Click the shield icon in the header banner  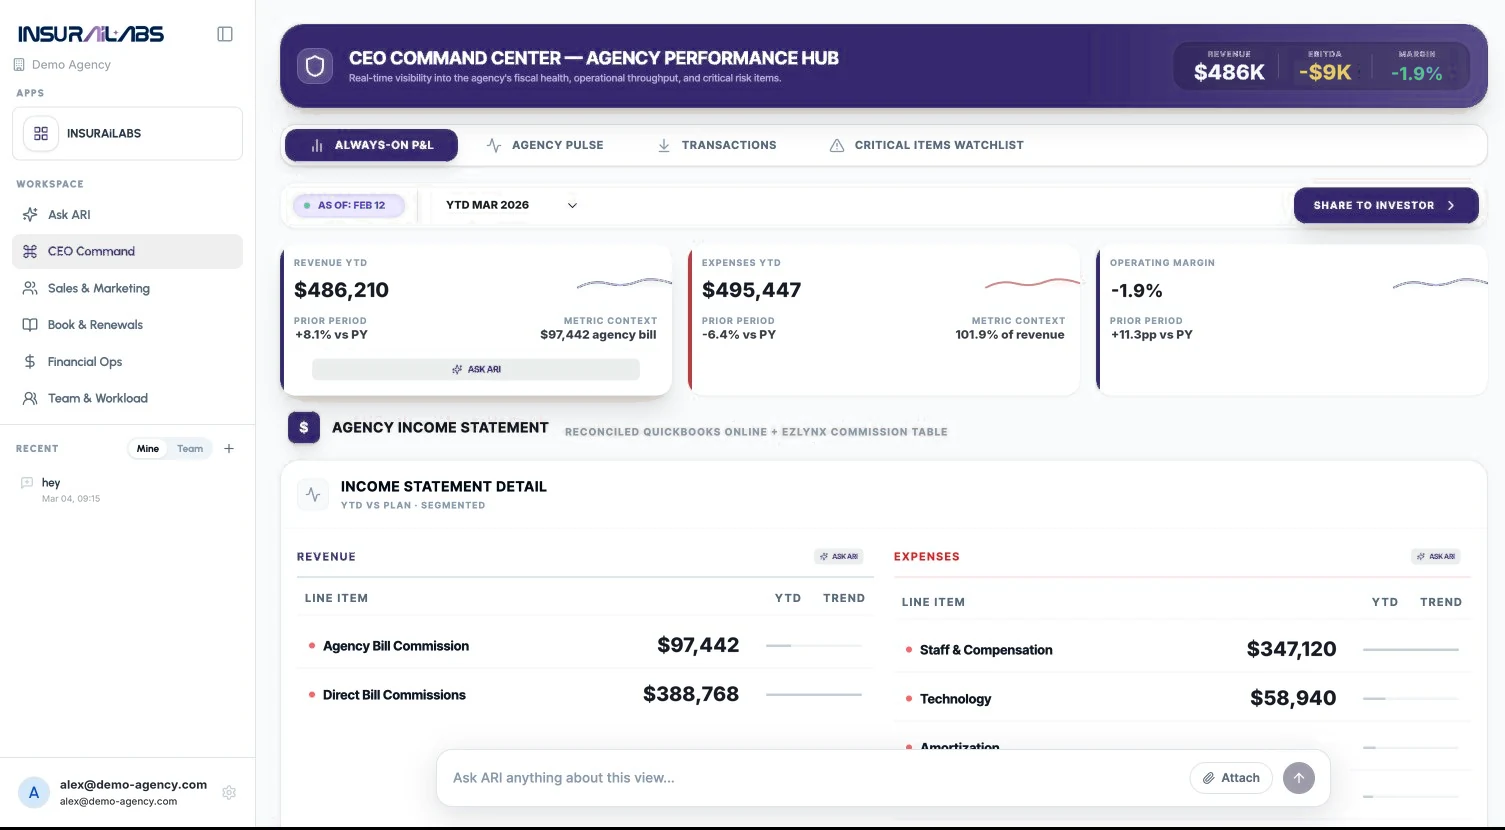tap(315, 67)
